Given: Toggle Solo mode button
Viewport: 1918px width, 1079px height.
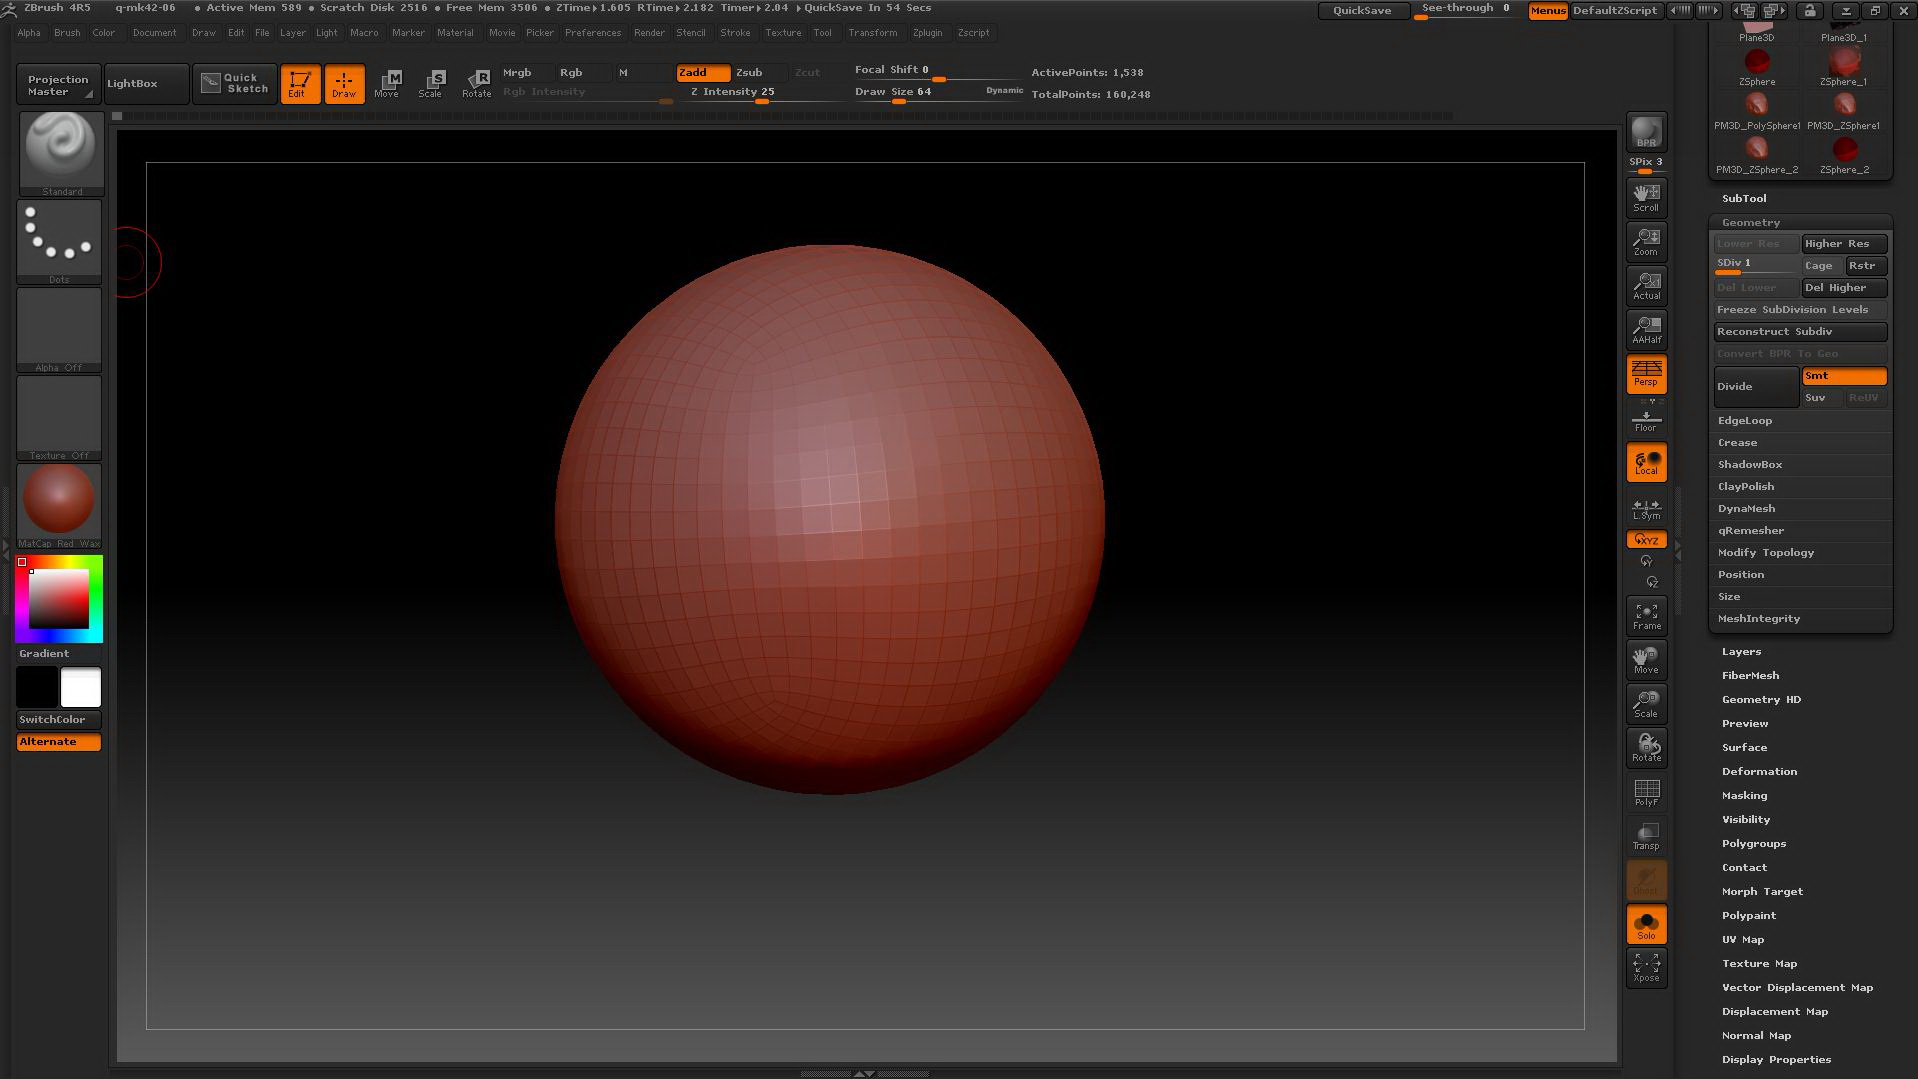Looking at the screenshot, I should 1646,926.
